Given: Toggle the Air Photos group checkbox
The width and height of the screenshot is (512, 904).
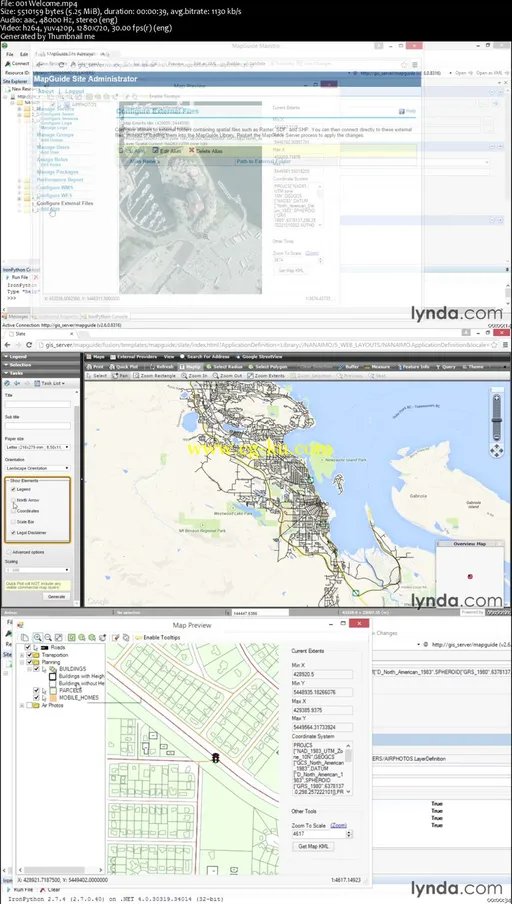Looking at the screenshot, I should (29, 705).
